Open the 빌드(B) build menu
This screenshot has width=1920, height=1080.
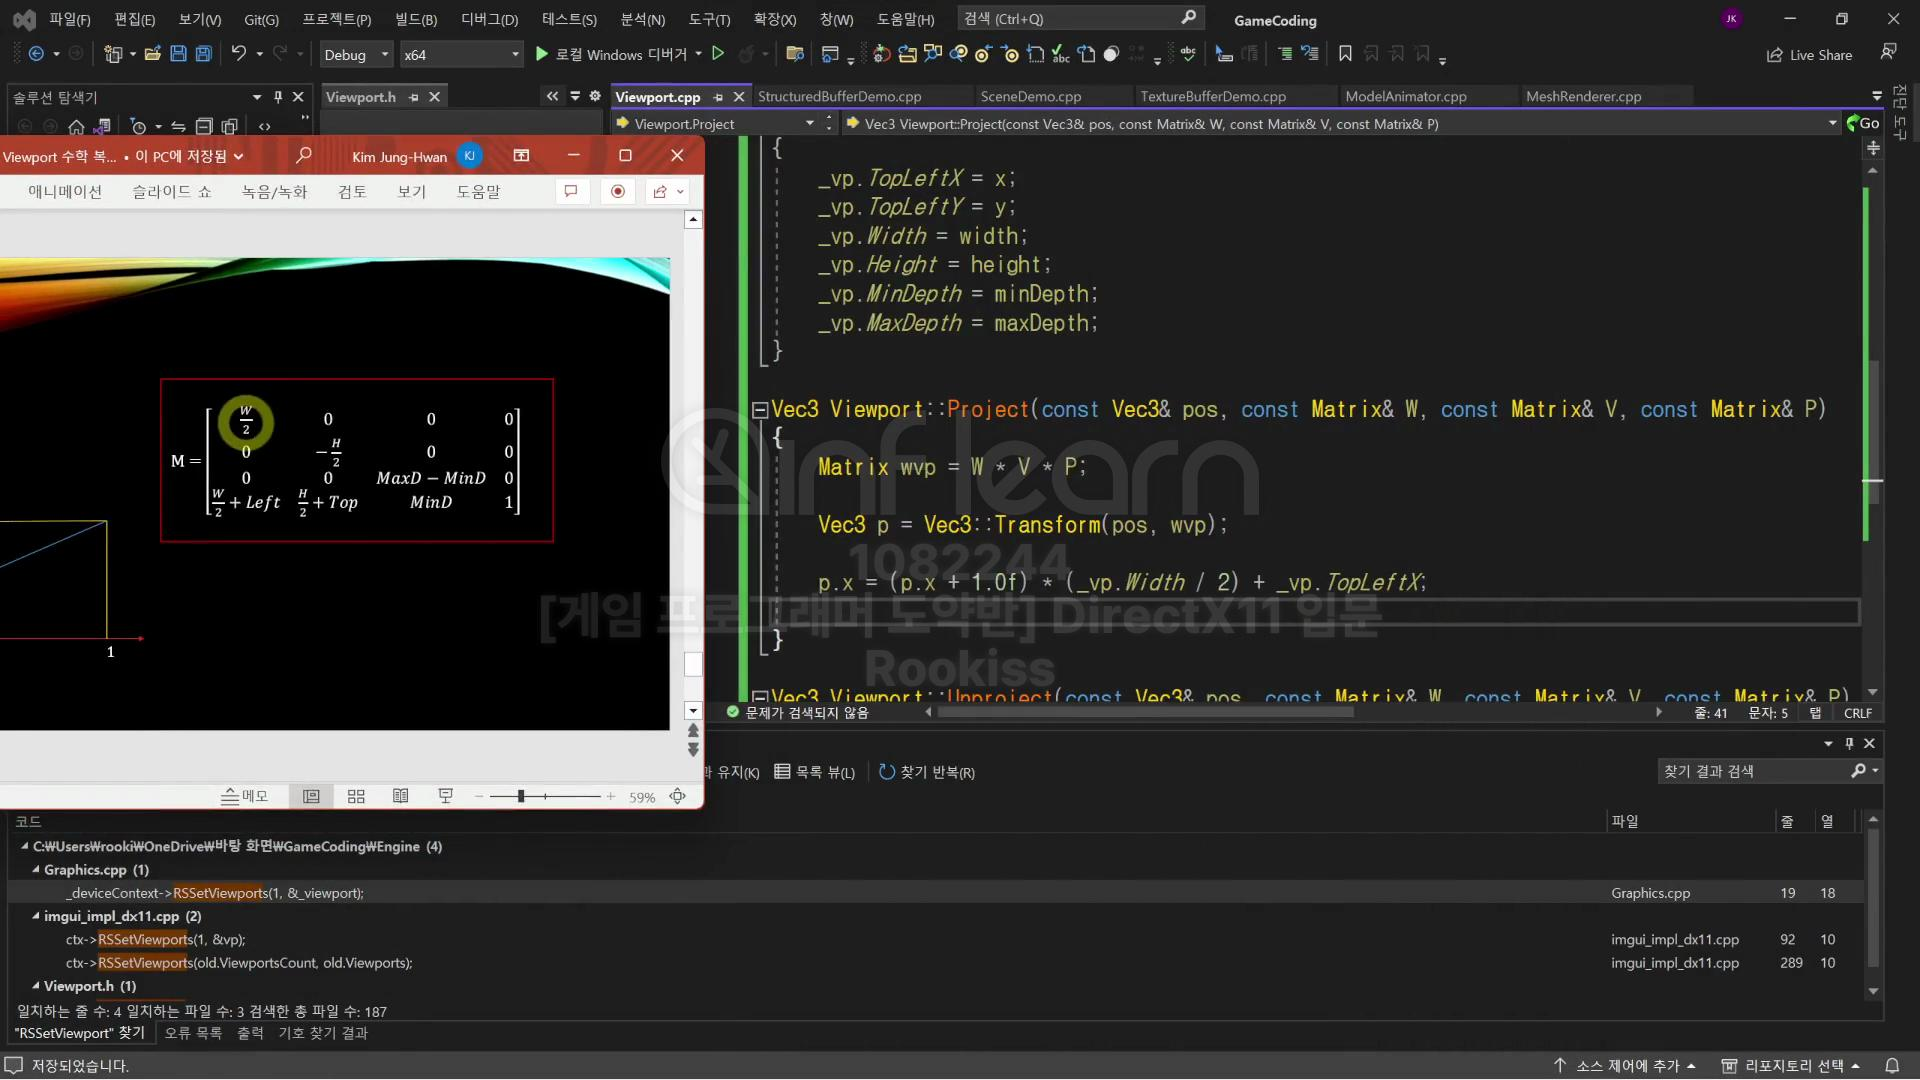(x=415, y=19)
